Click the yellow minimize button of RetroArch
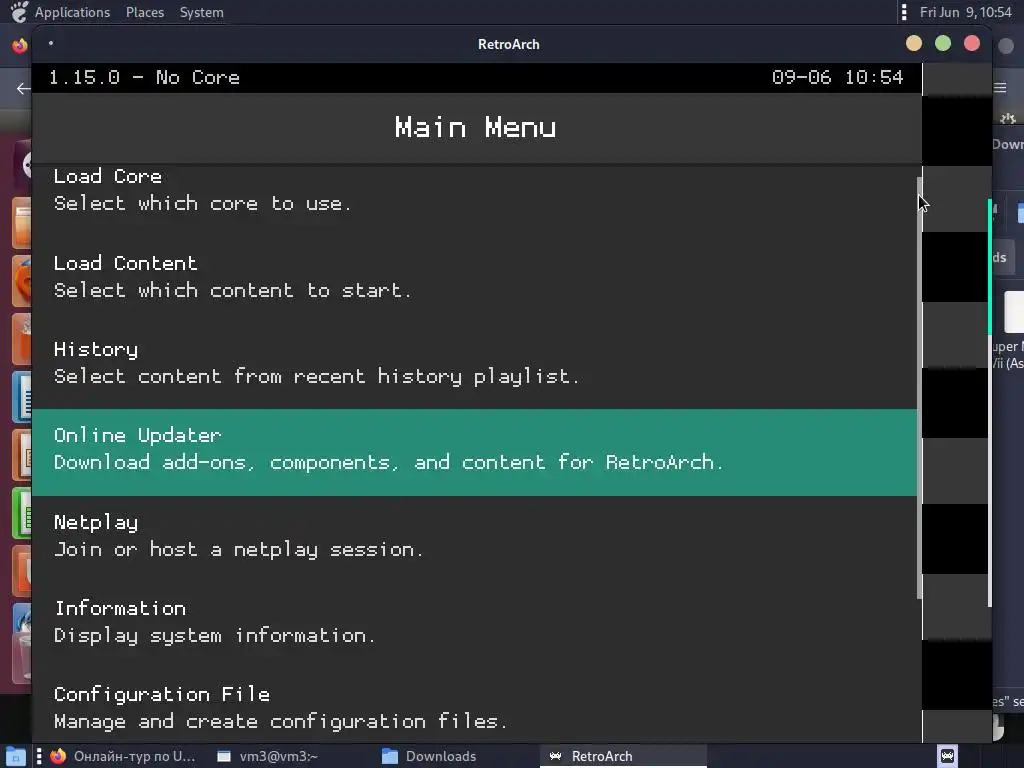 [914, 44]
